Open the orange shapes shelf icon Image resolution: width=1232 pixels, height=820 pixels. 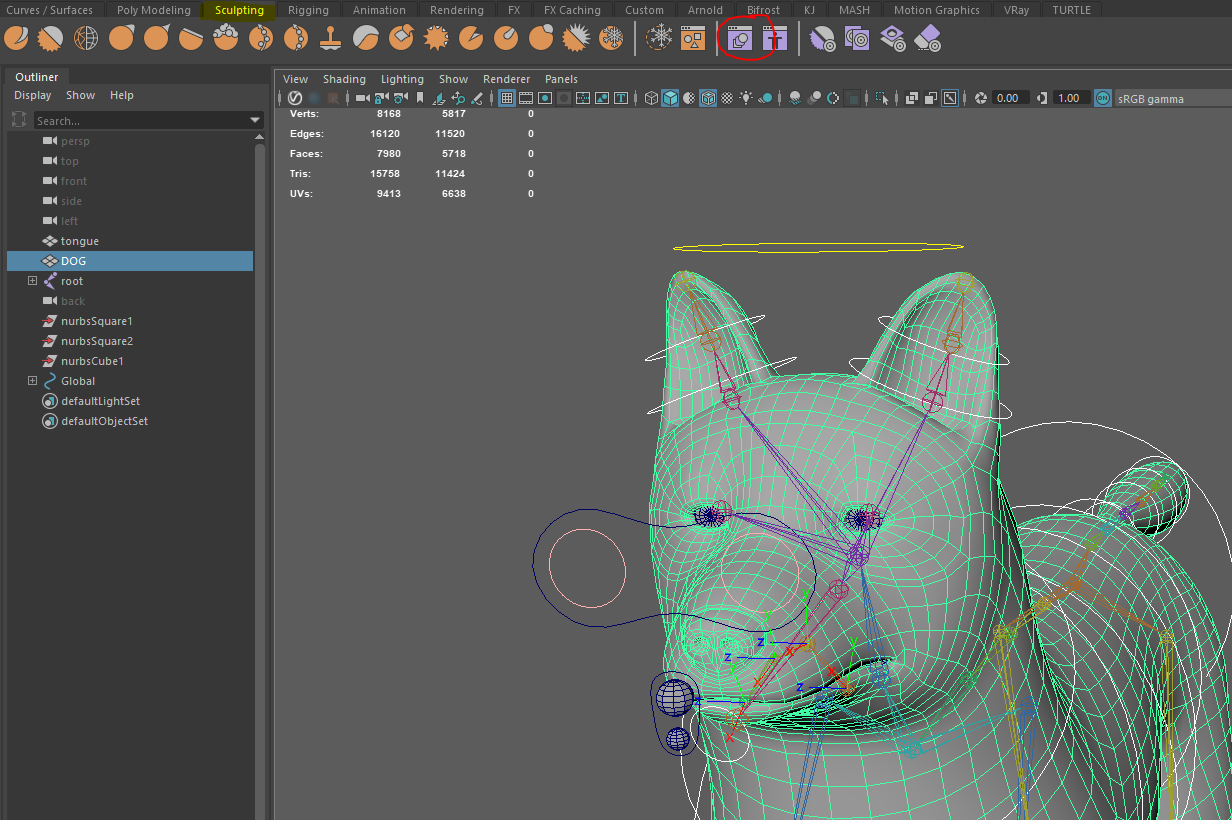693,39
